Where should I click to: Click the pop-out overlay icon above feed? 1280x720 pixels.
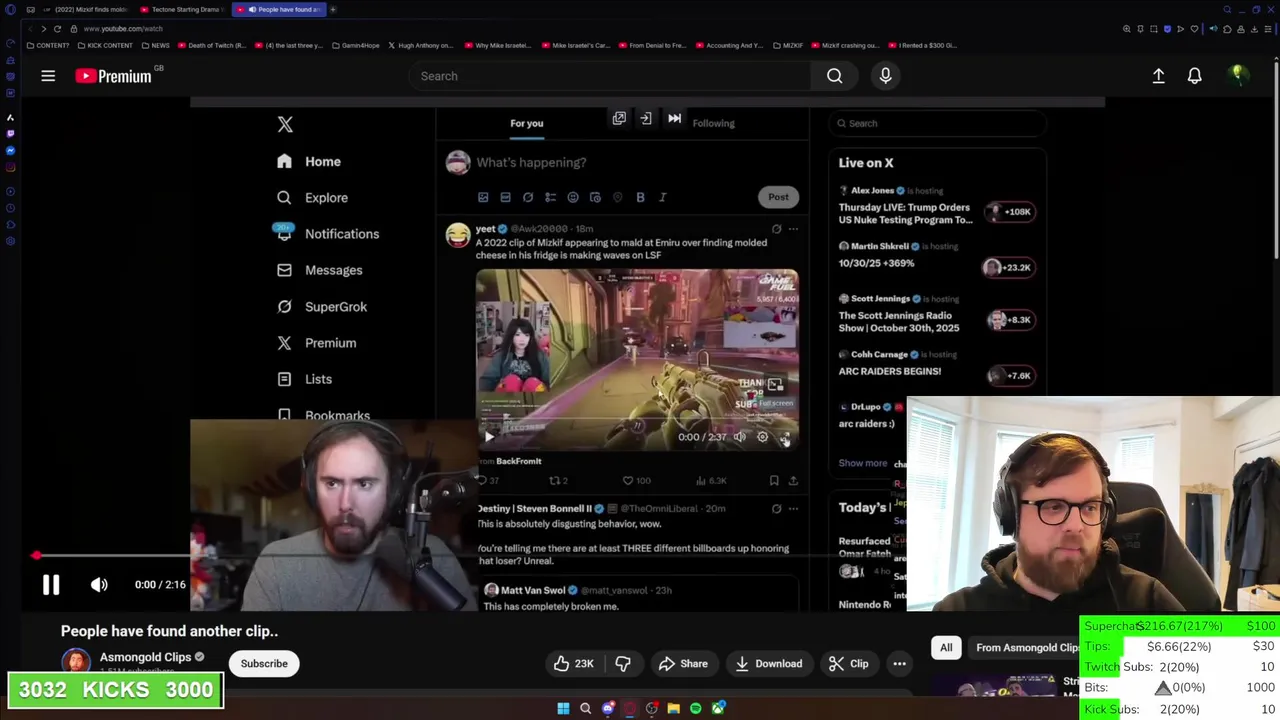pos(619,118)
